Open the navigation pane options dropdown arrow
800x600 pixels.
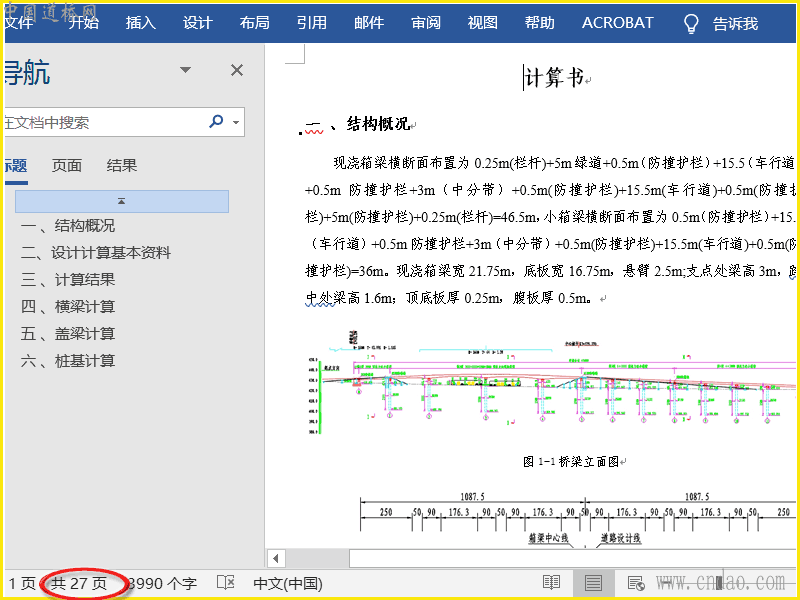point(186,70)
